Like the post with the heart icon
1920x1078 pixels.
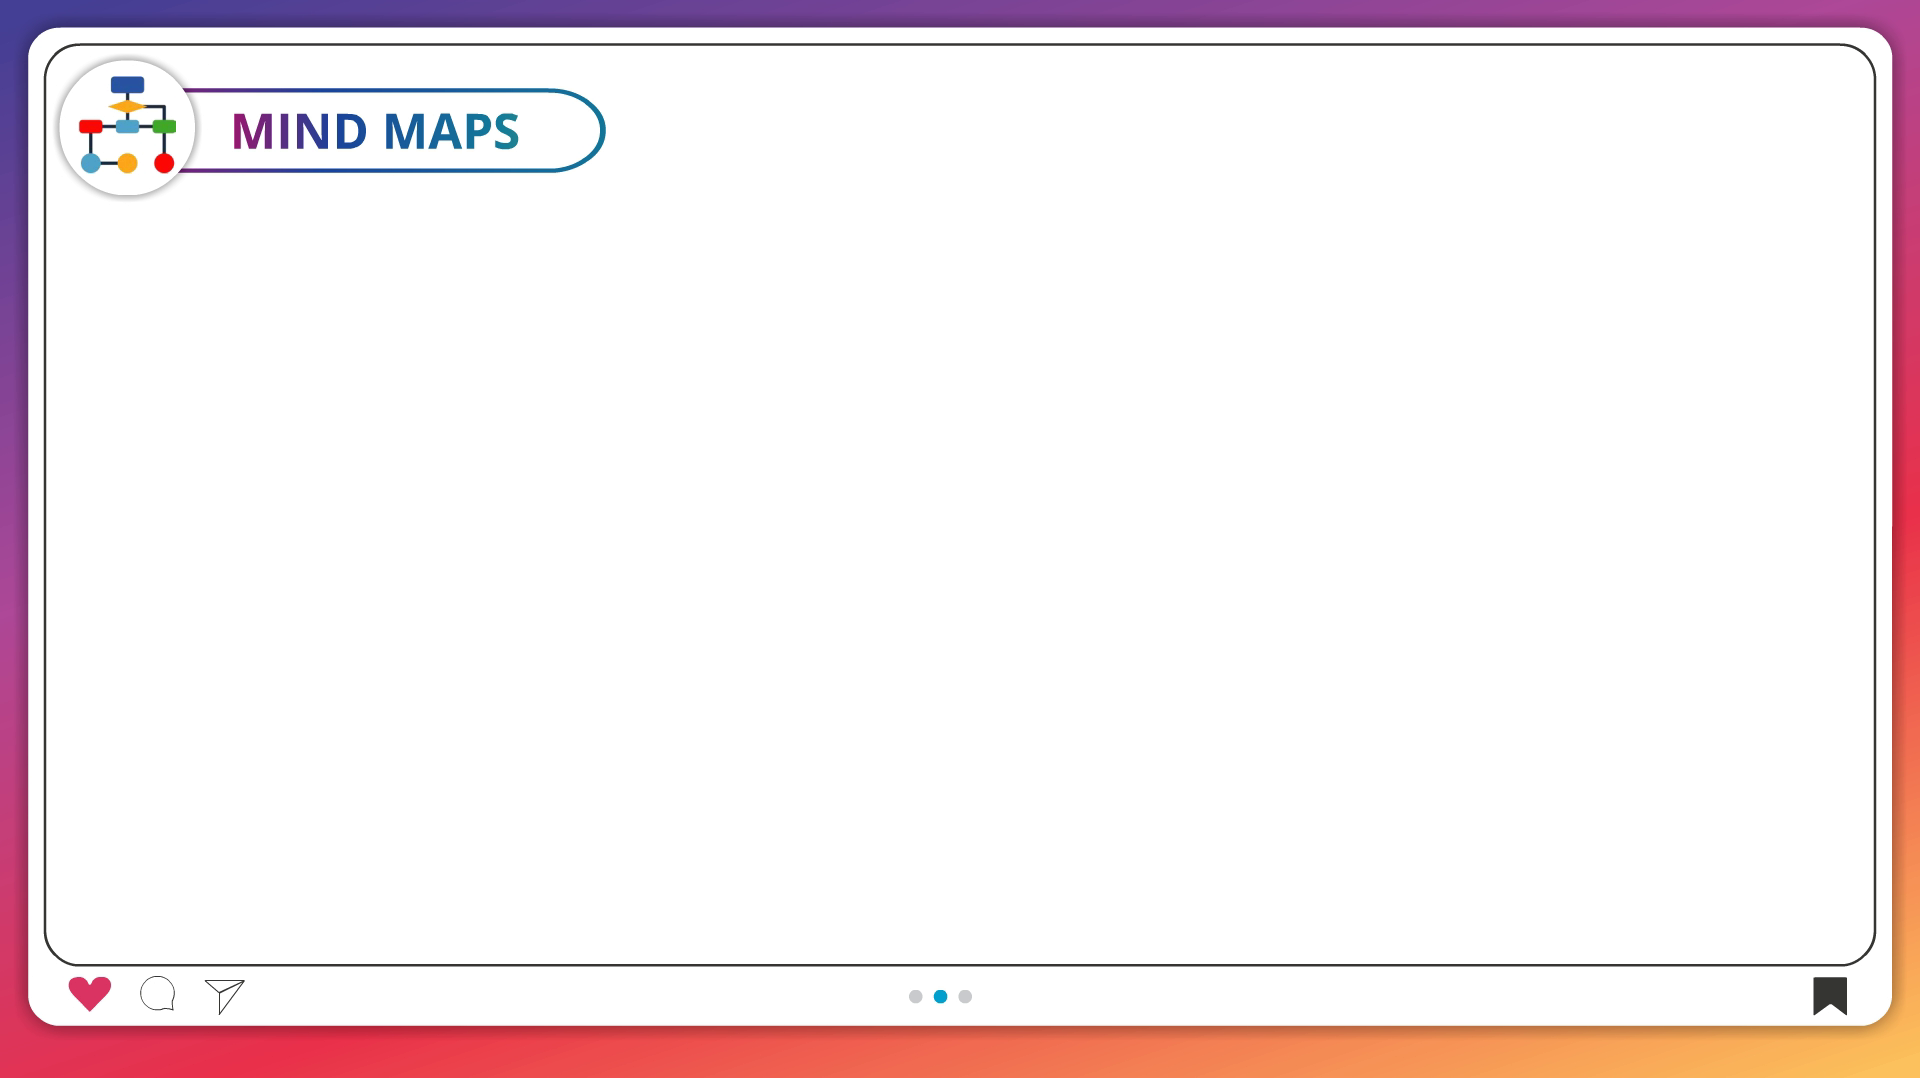click(89, 993)
